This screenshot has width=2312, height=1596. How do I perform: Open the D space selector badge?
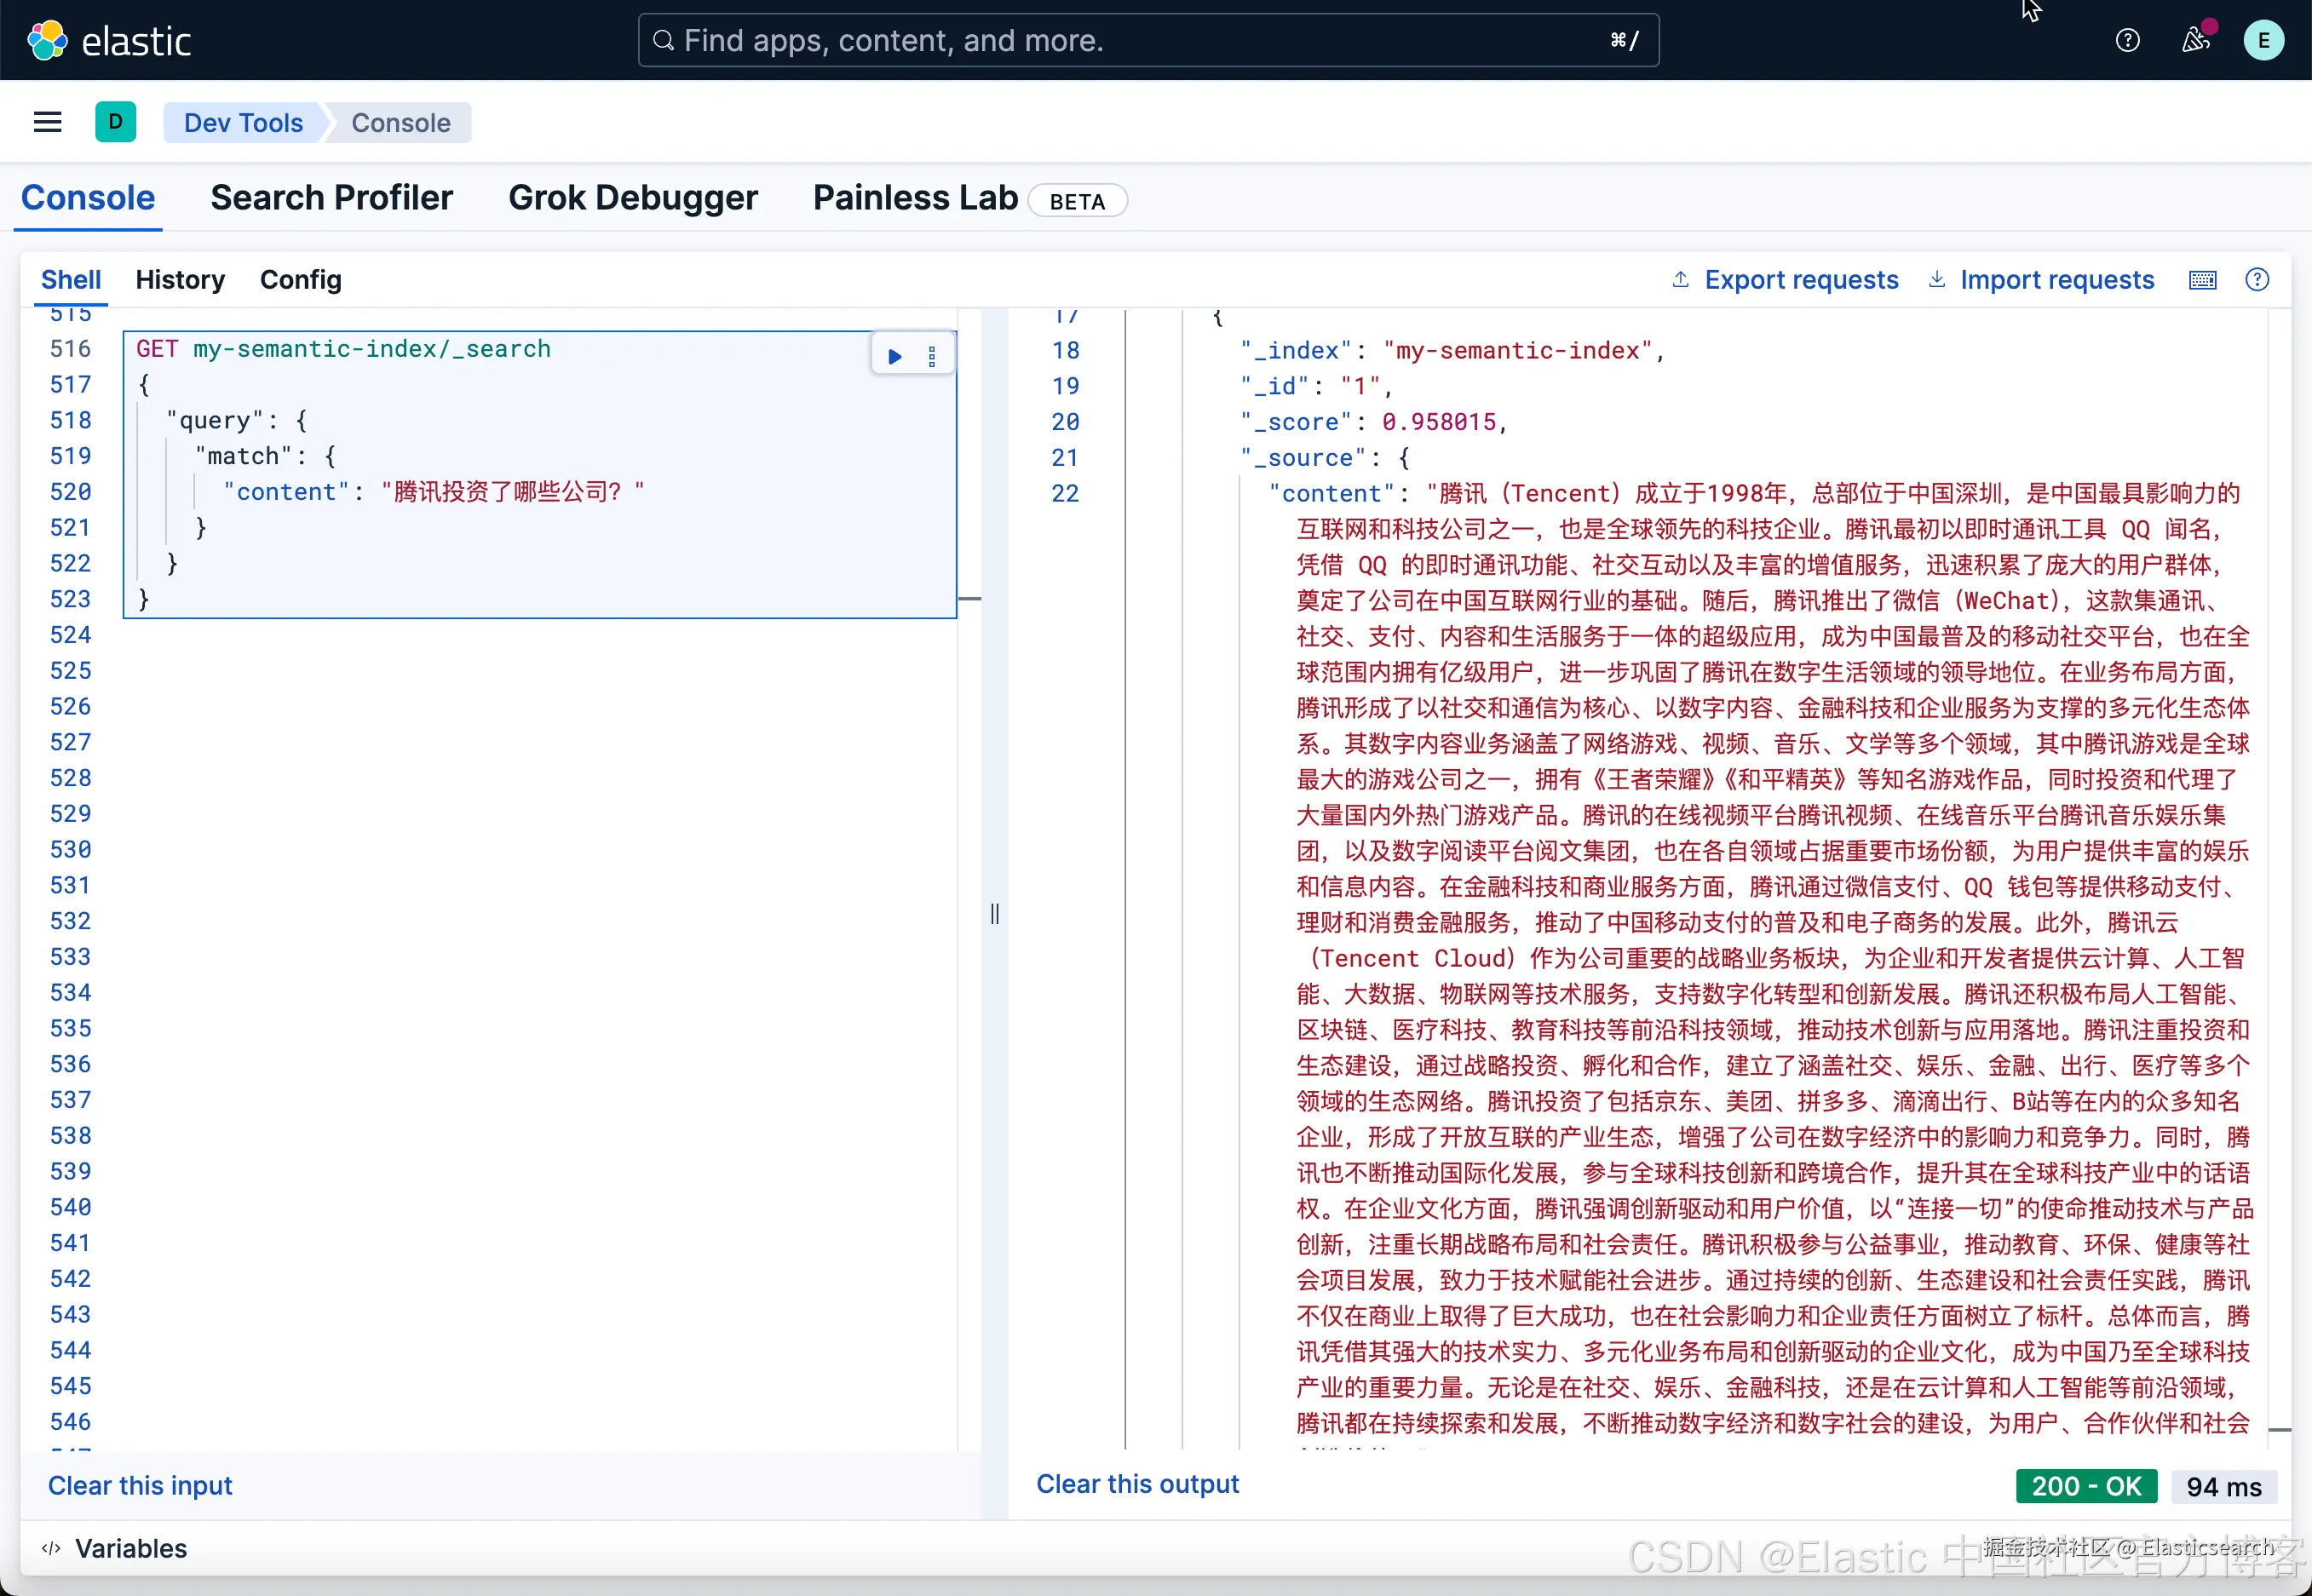pos(116,122)
